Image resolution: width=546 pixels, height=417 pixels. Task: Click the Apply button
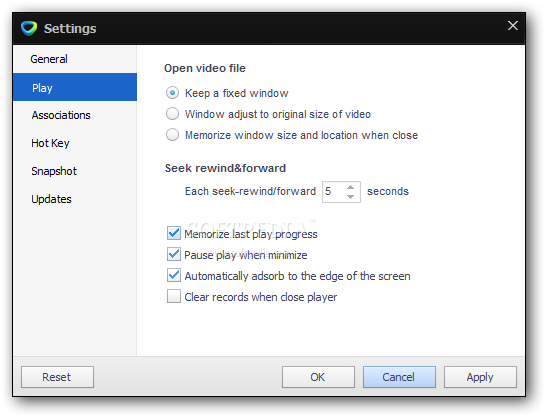tap(480, 377)
